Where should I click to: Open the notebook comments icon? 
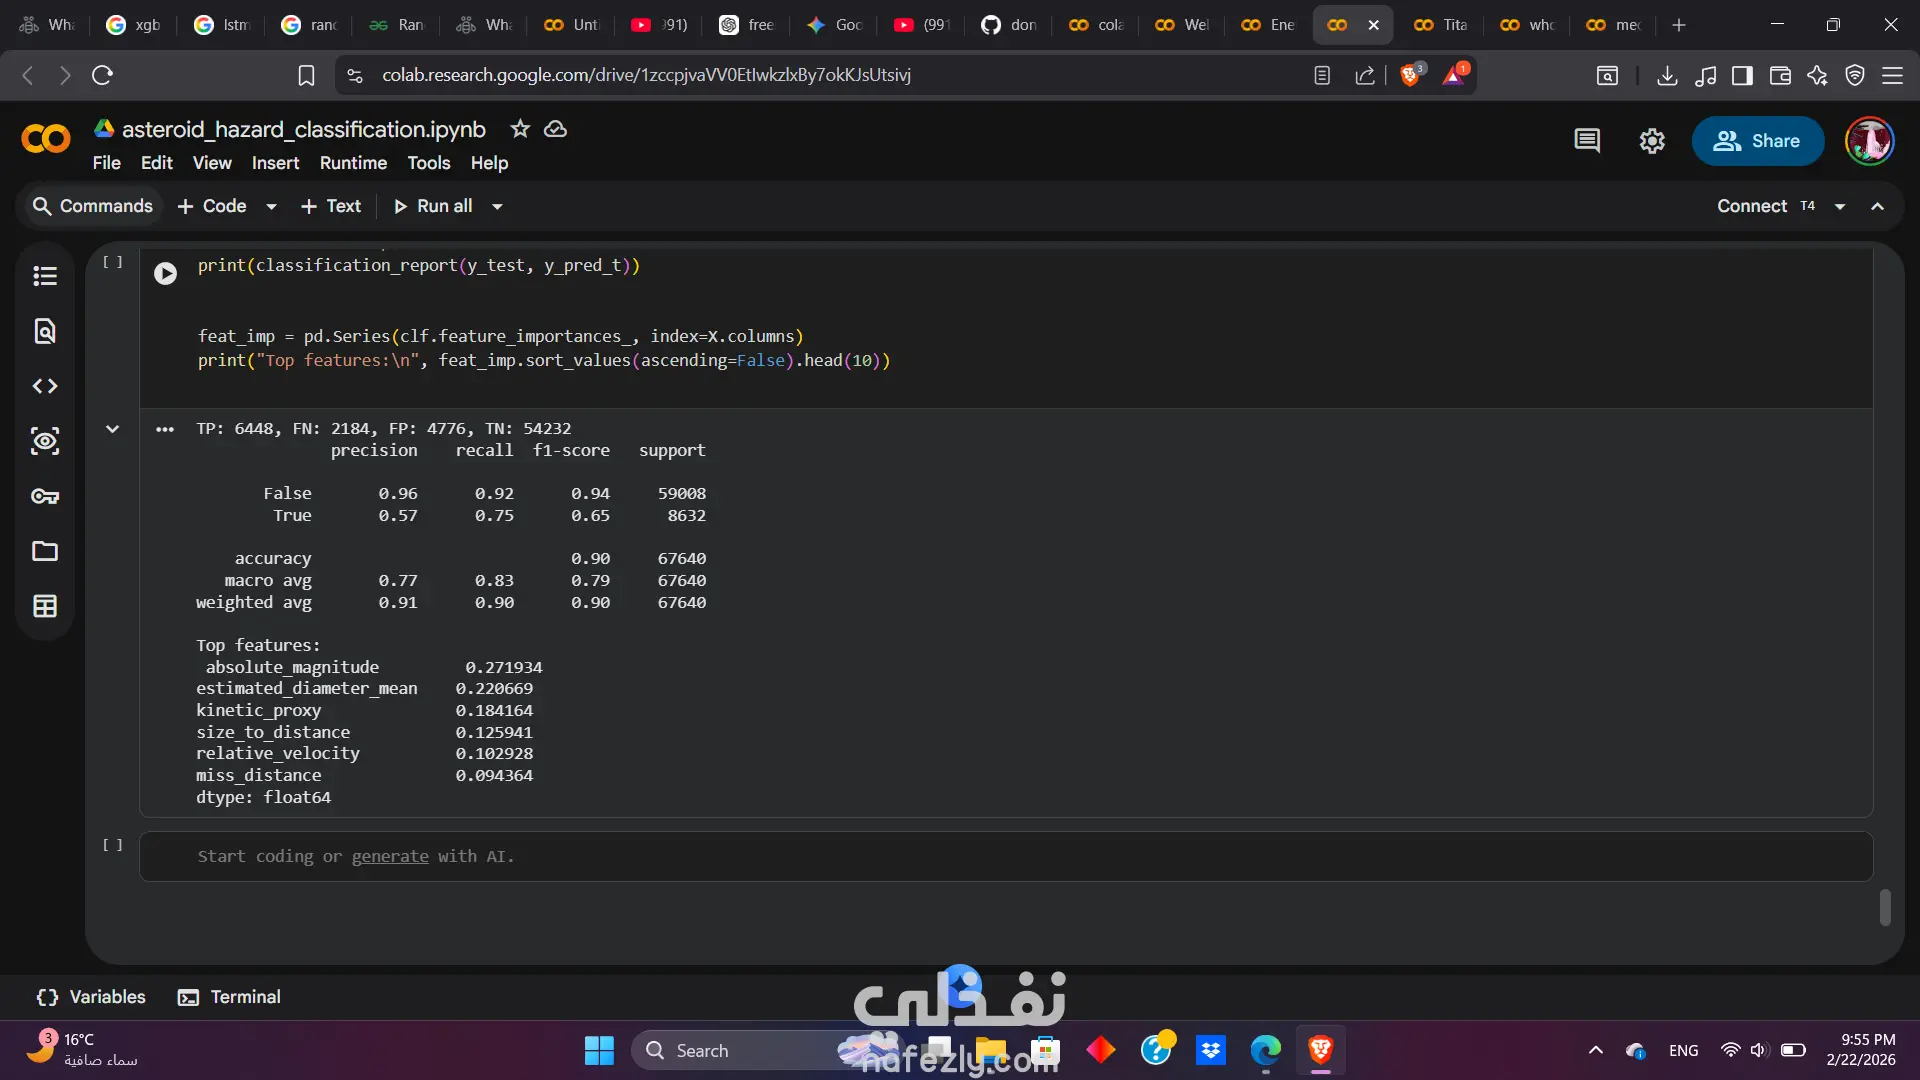click(x=1587, y=141)
